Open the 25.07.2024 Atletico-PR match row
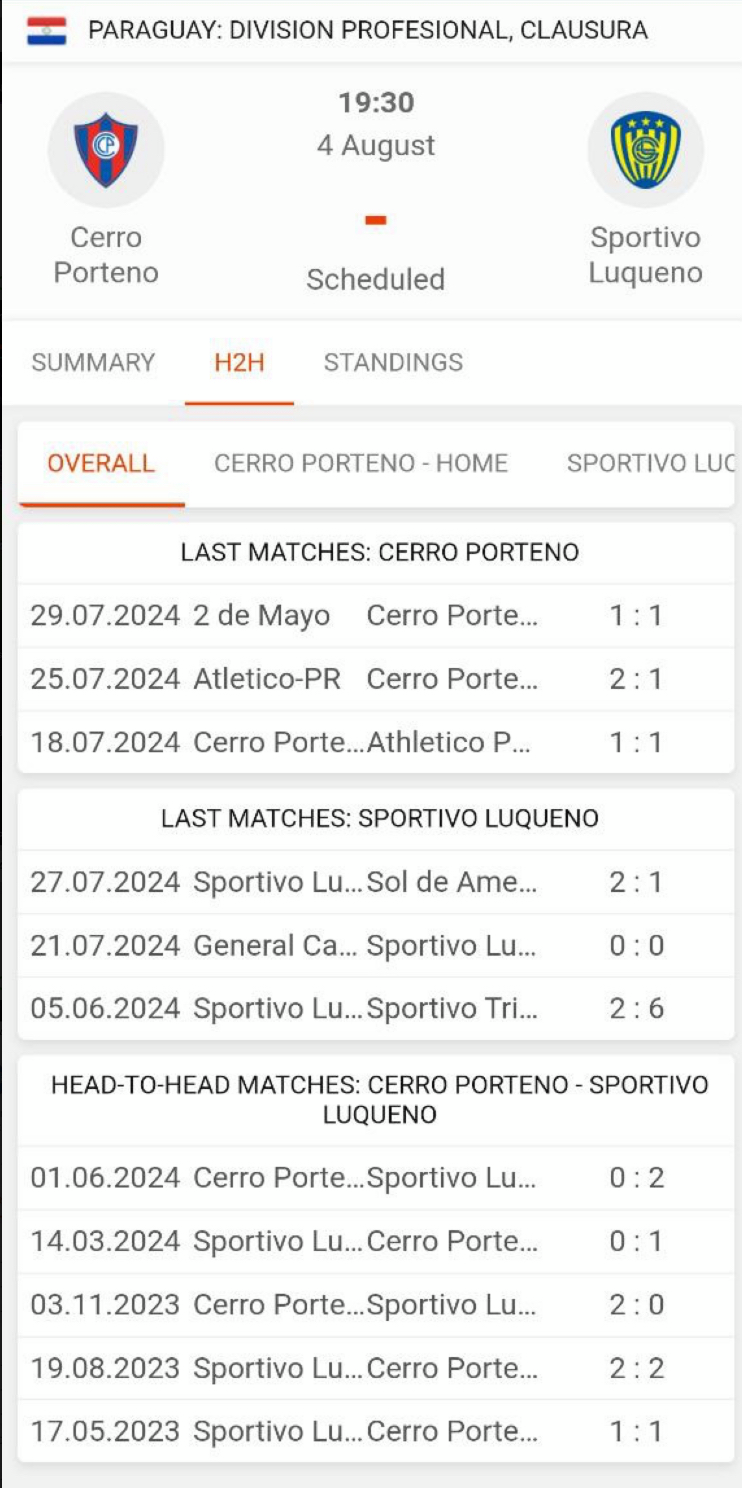Image resolution: width=742 pixels, height=1488 pixels. [376, 680]
